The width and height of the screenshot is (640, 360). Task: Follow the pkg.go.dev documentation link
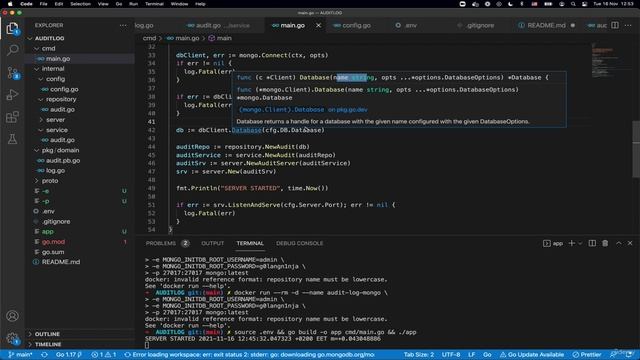(303, 110)
